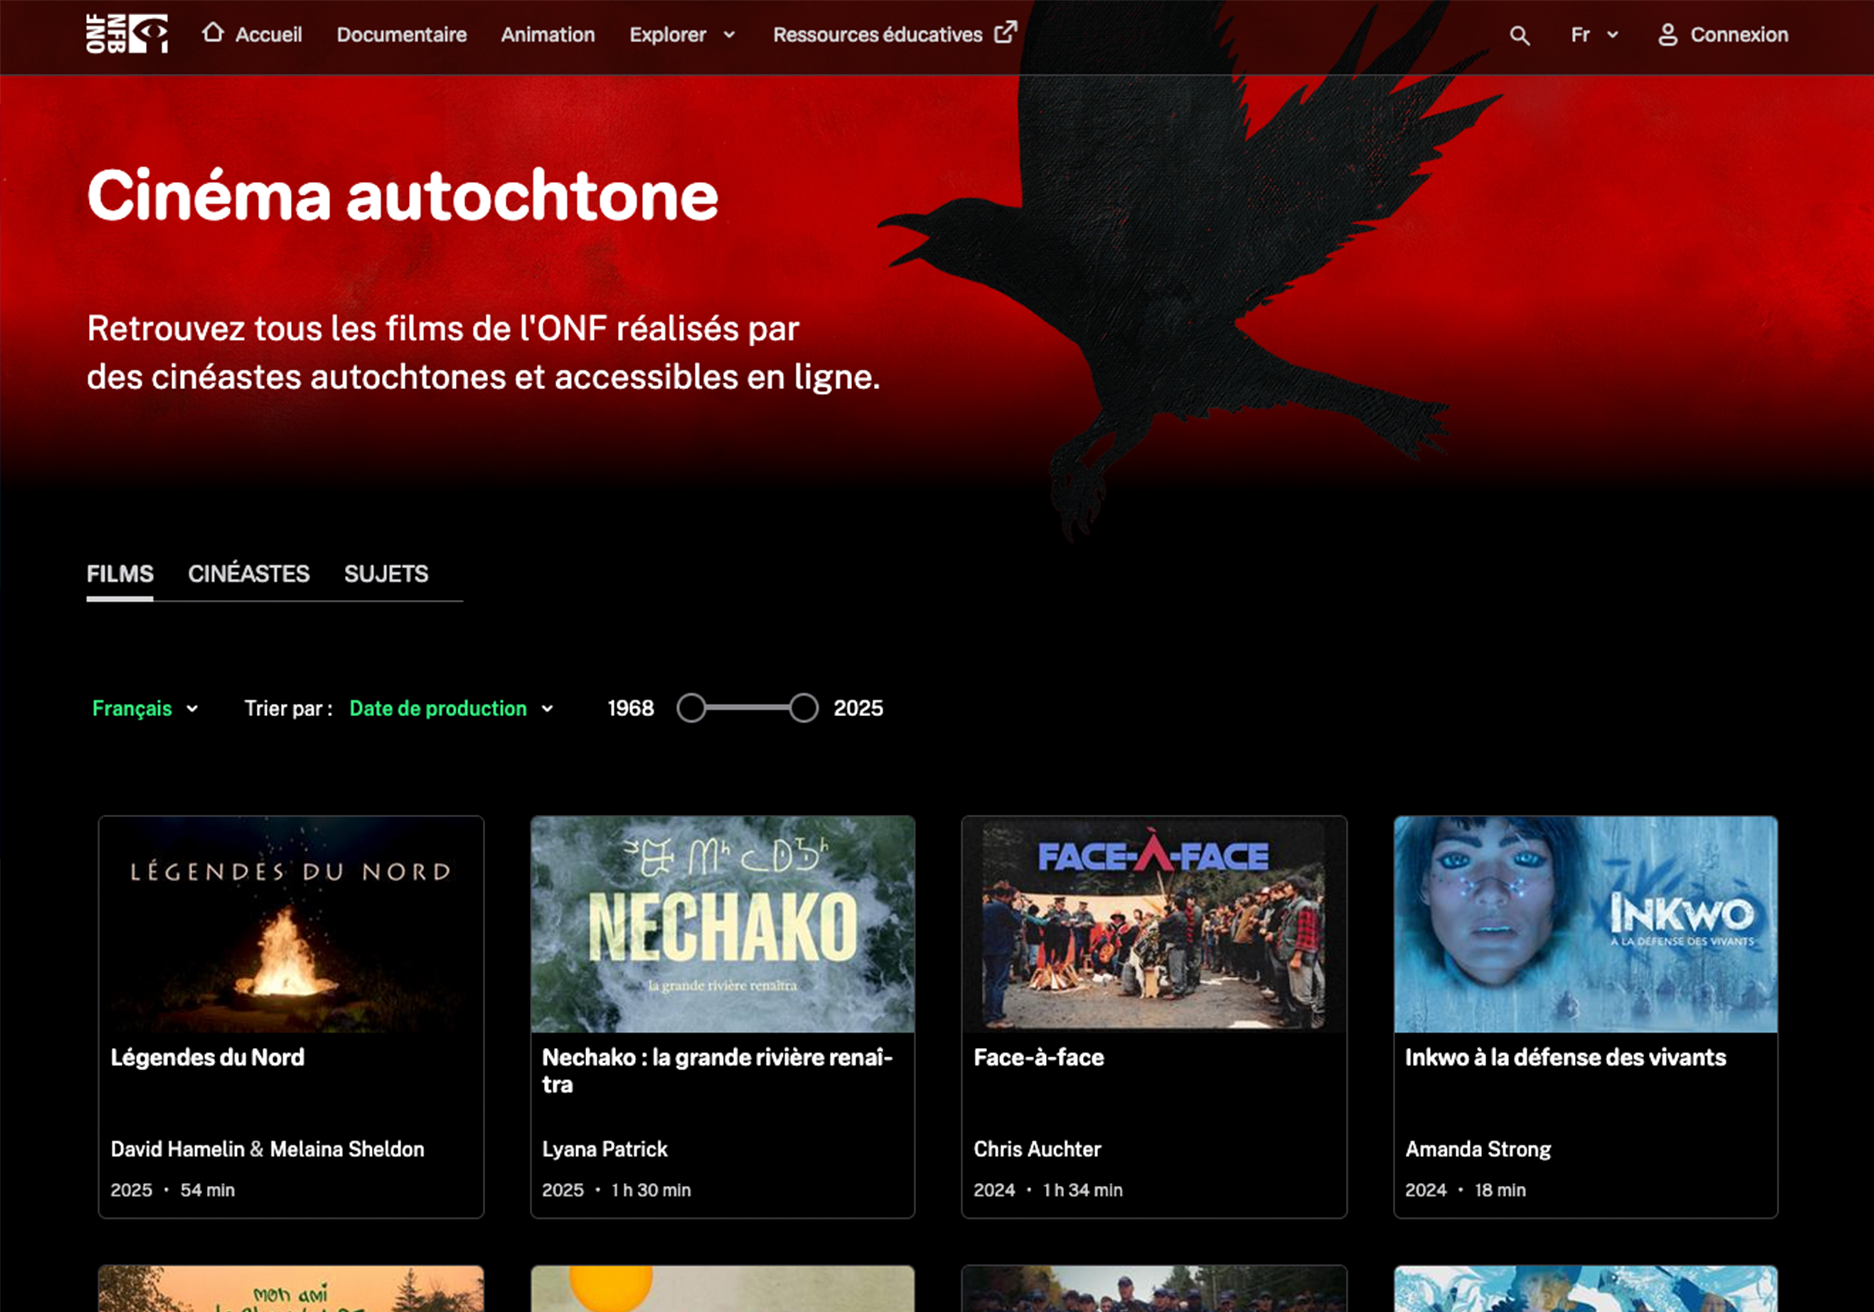Switch to the CINÉASTES tab
This screenshot has height=1312, width=1874.
point(249,574)
